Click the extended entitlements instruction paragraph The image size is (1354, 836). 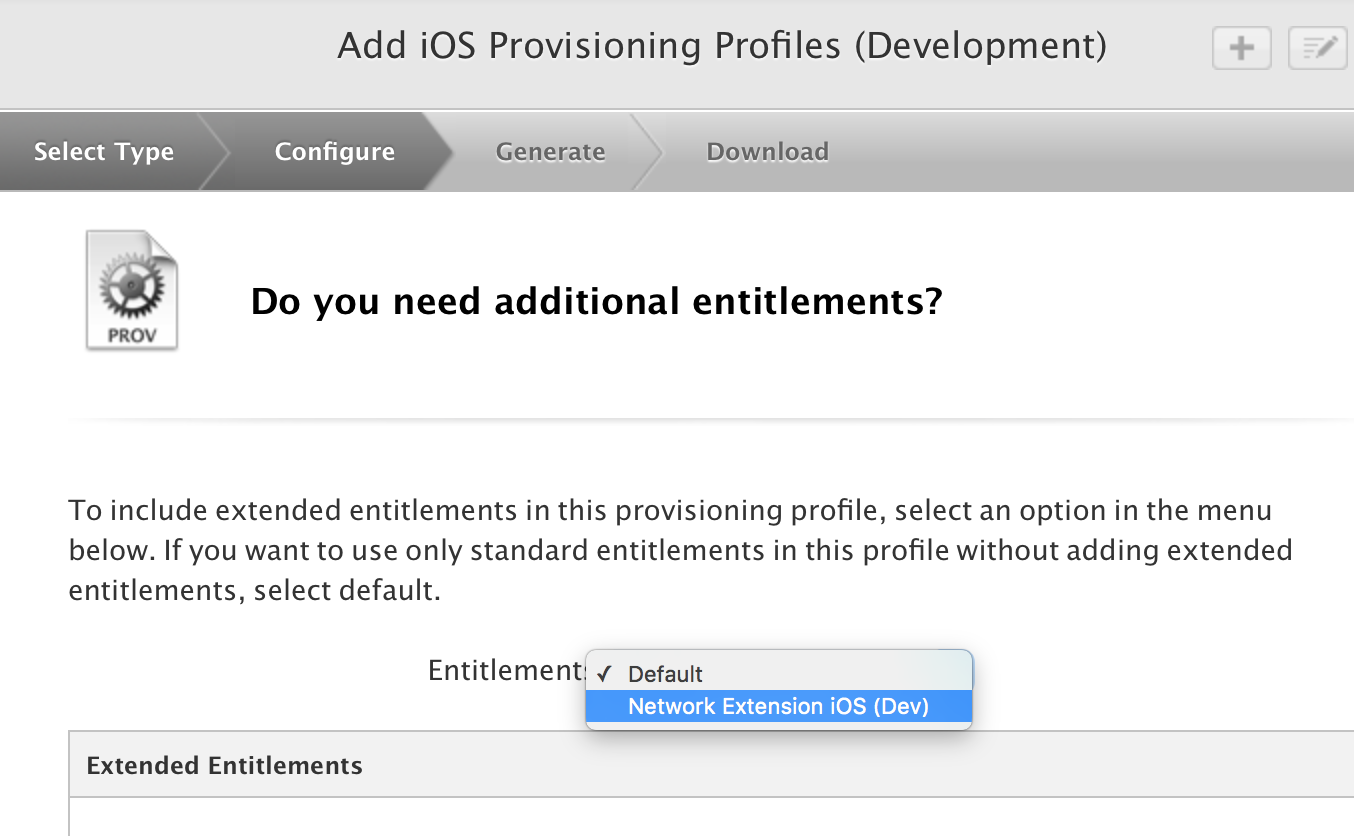pyautogui.click(x=680, y=550)
